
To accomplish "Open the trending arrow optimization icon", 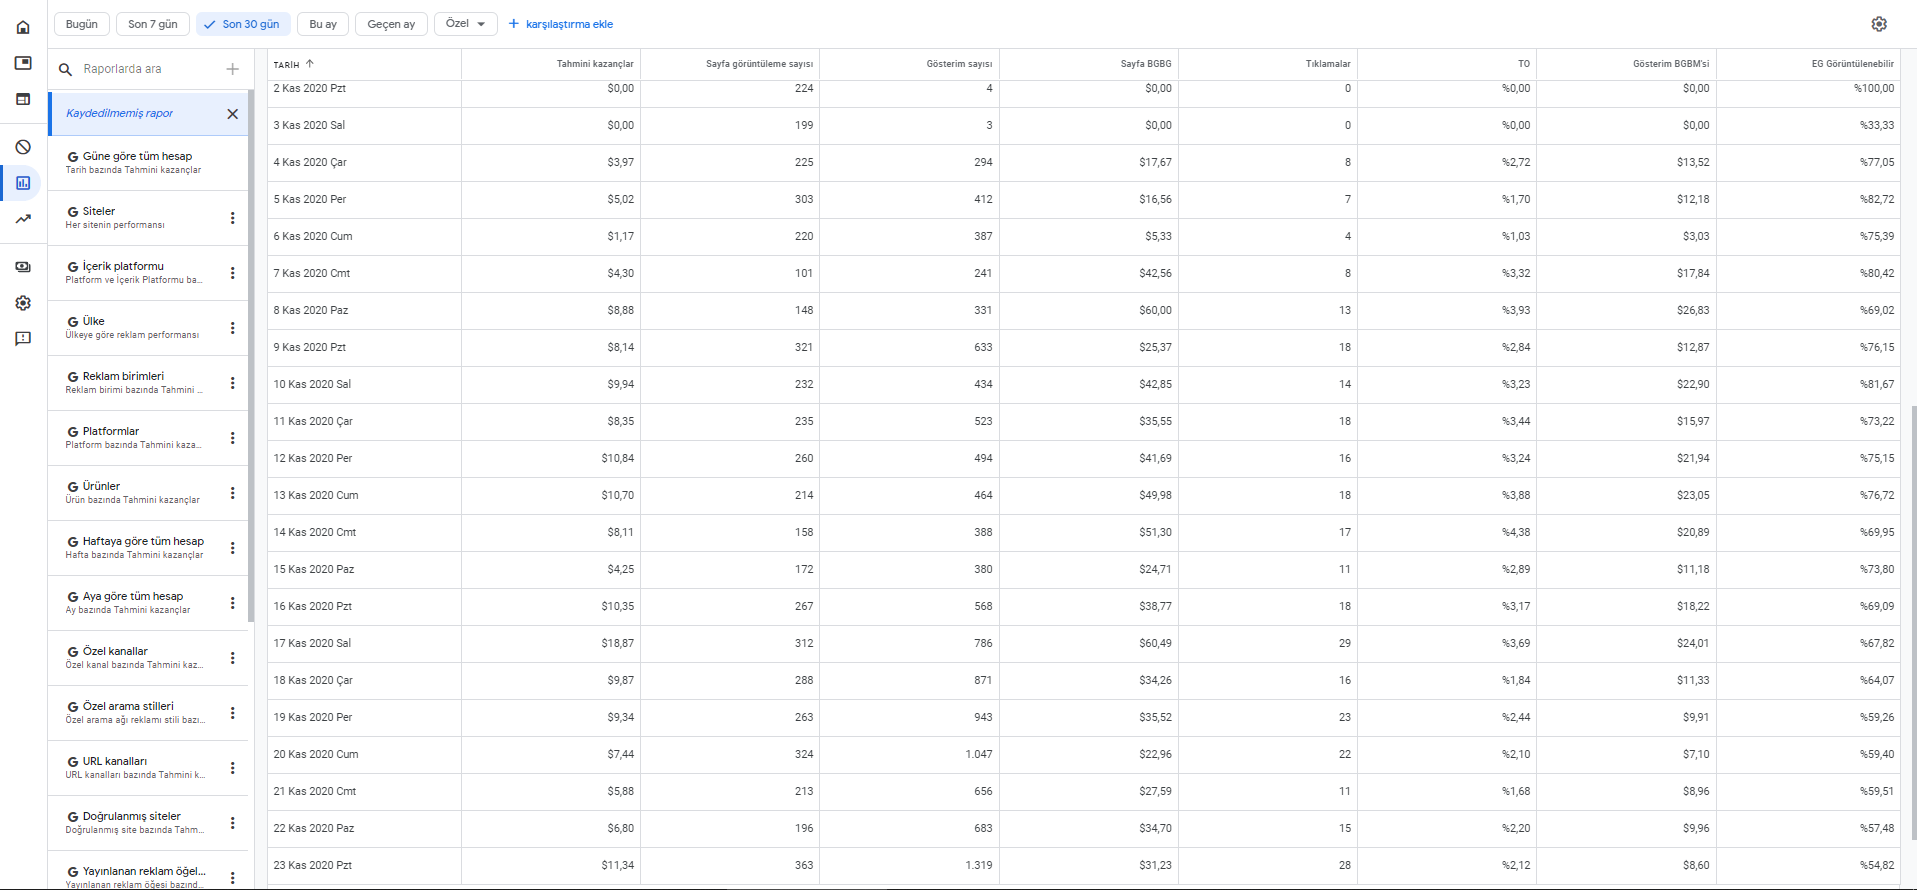I will pos(23,219).
